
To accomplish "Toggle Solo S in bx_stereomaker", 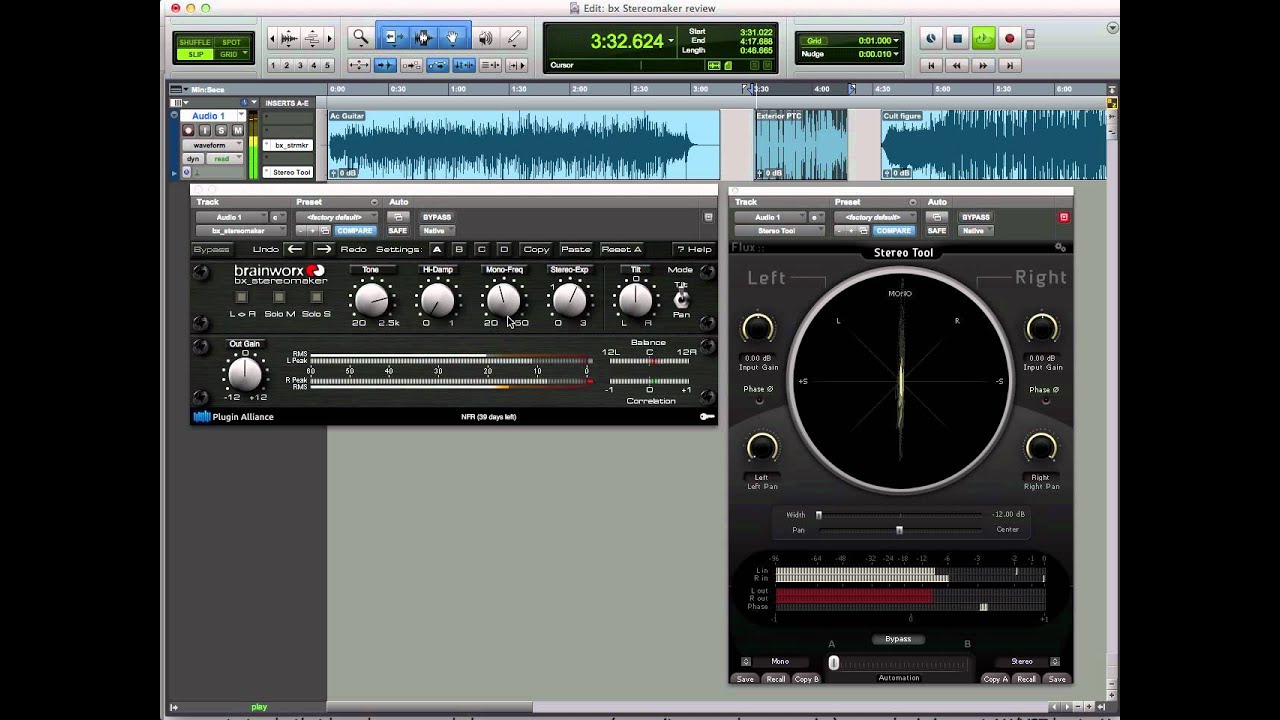I will tap(316, 297).
